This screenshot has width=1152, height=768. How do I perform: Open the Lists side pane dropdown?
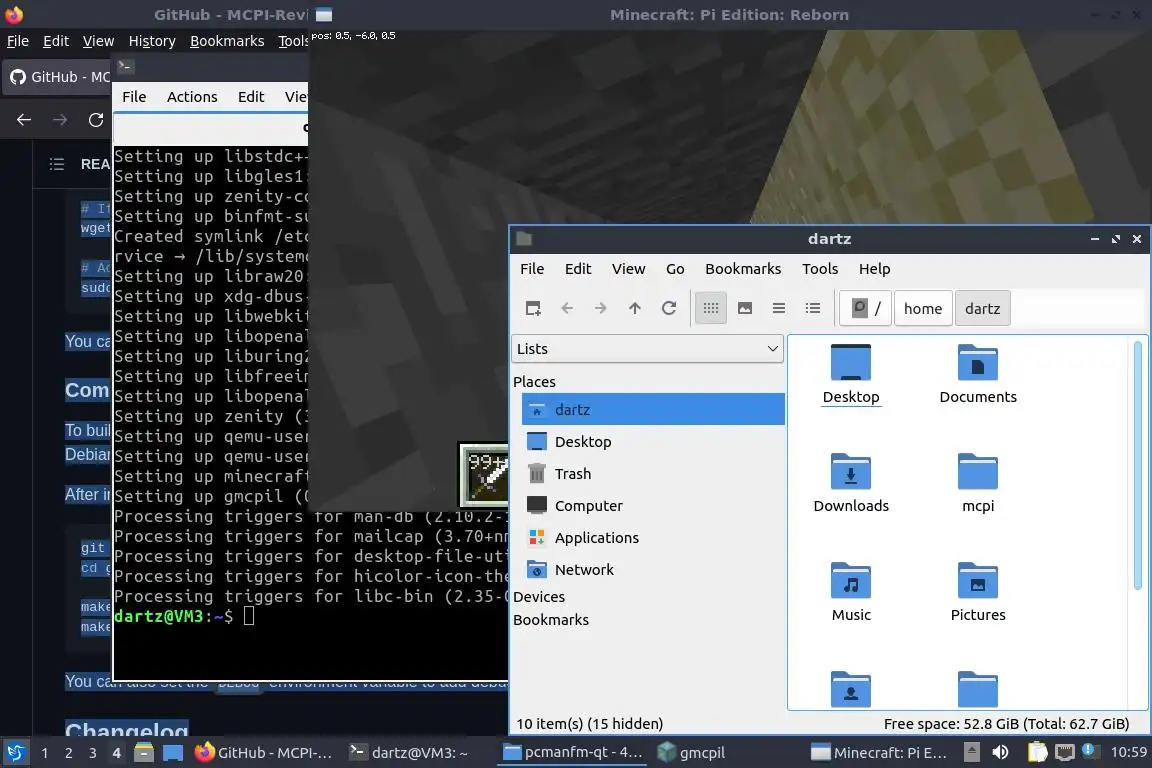pos(647,348)
